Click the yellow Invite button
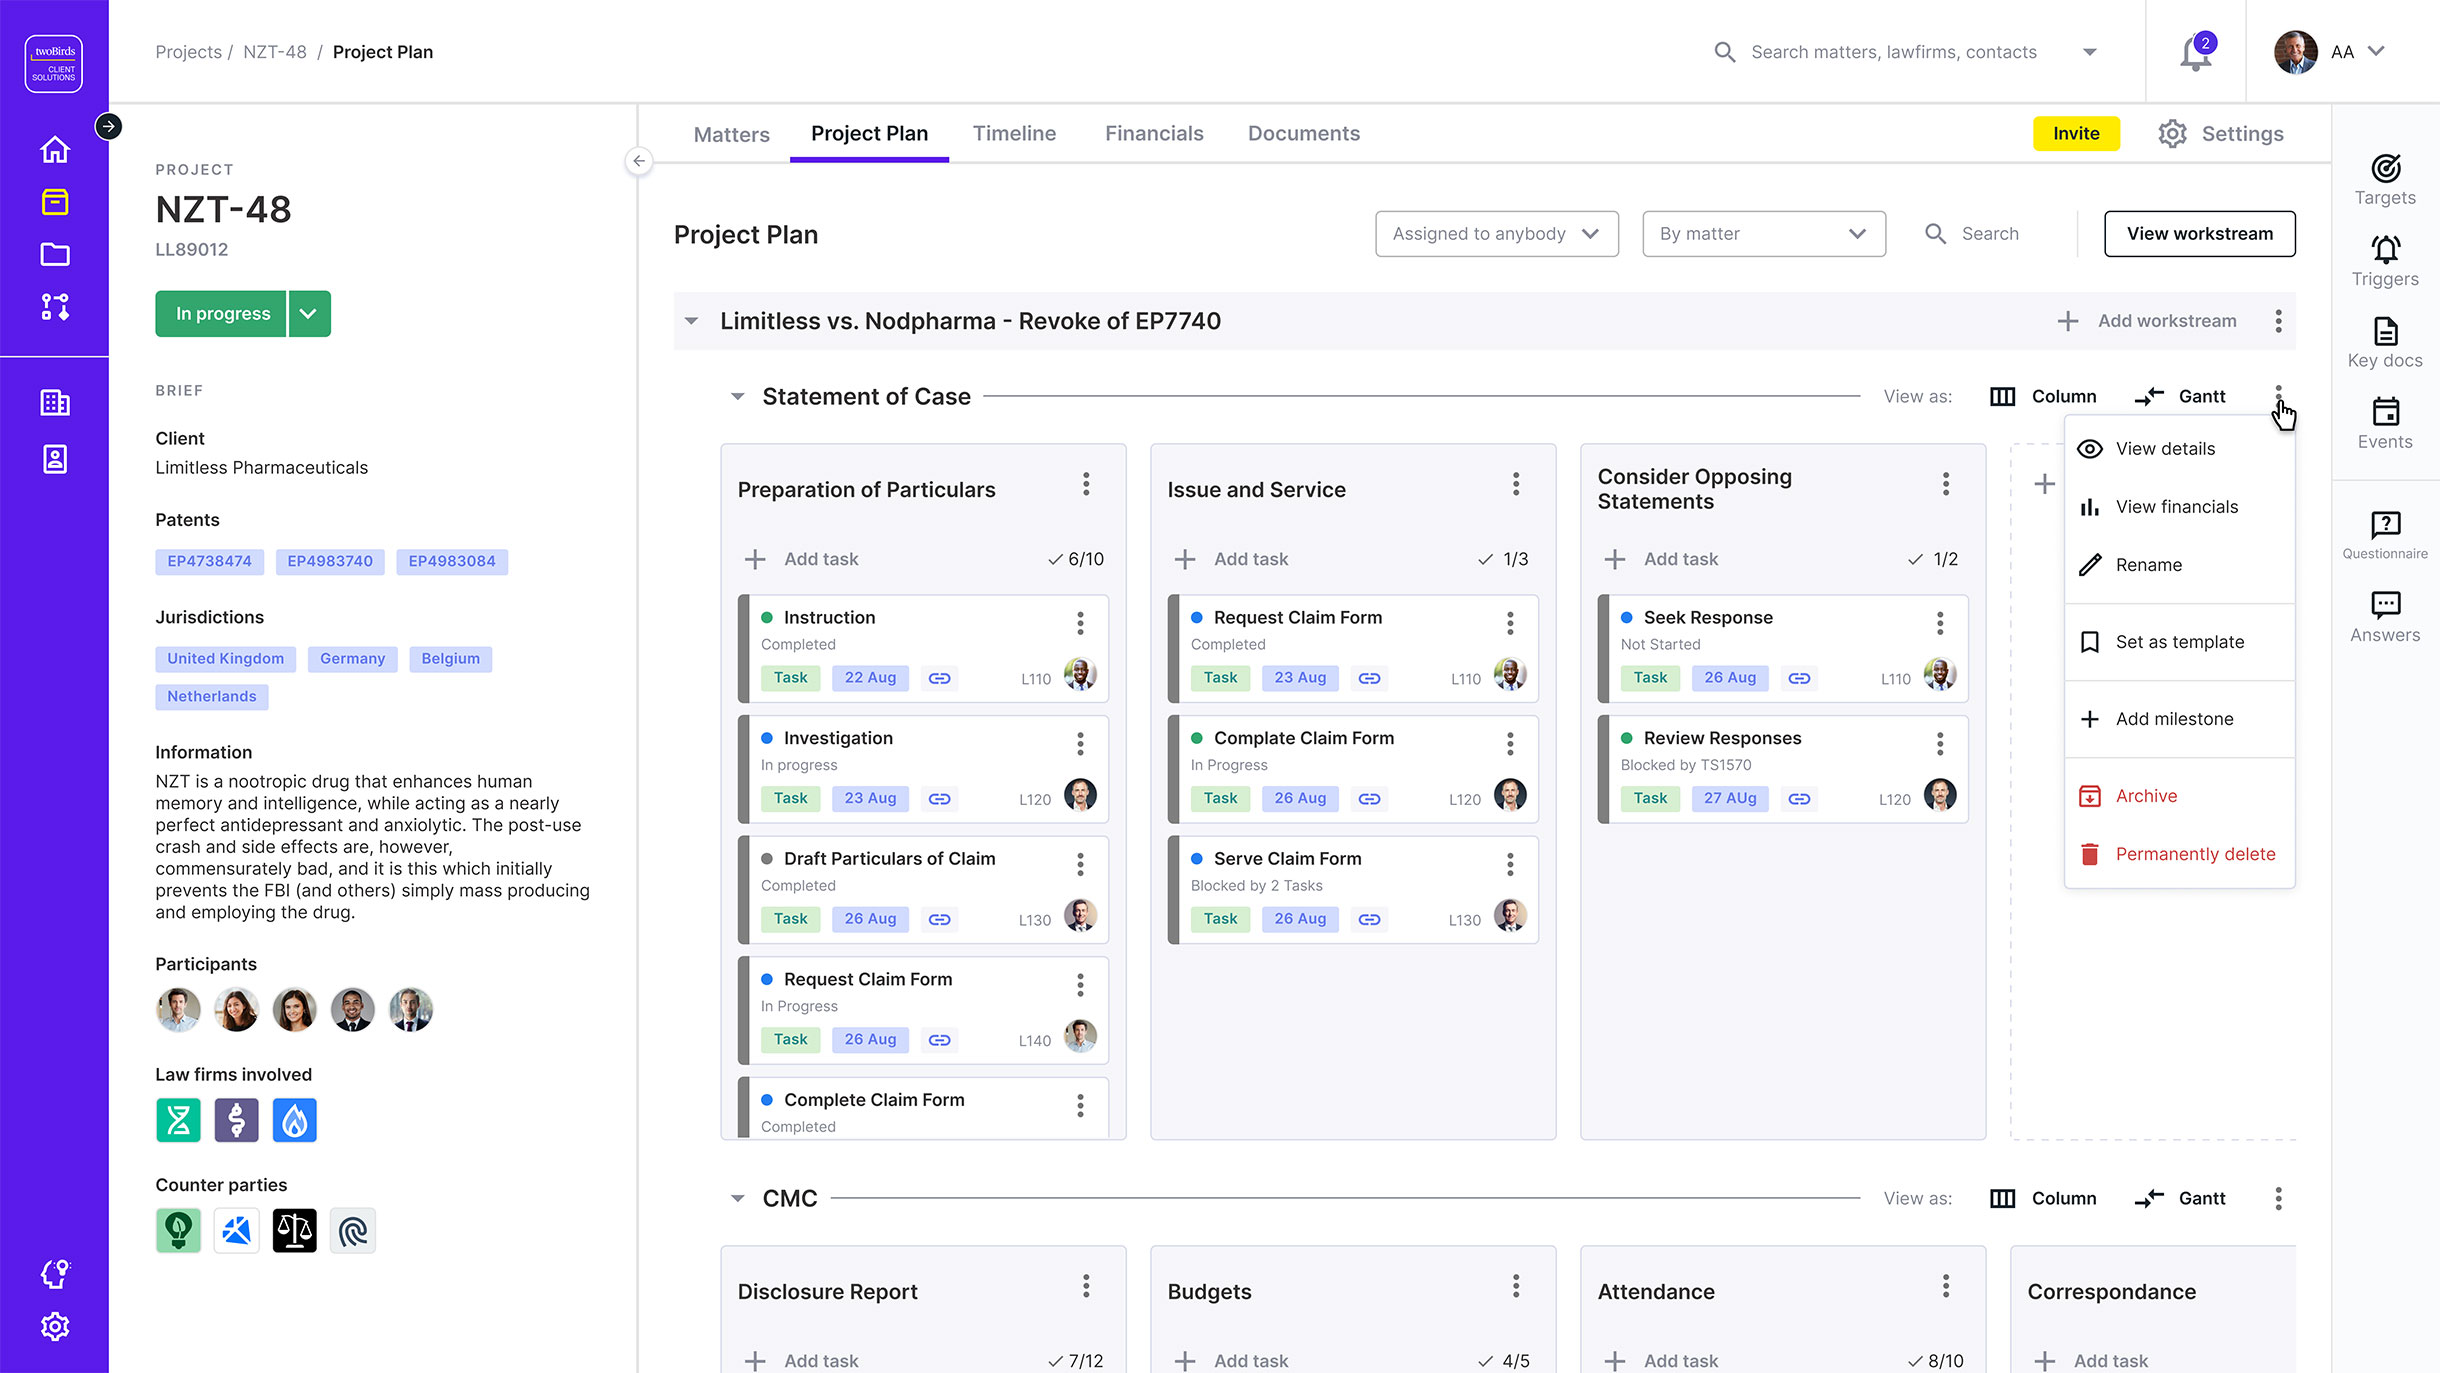Viewport: 2440px width, 1373px height. pos(2076,134)
